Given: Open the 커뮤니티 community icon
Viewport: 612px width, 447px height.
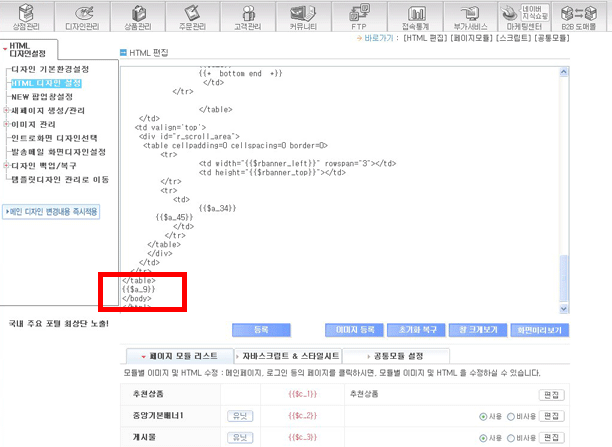Looking at the screenshot, I should tap(309, 17).
